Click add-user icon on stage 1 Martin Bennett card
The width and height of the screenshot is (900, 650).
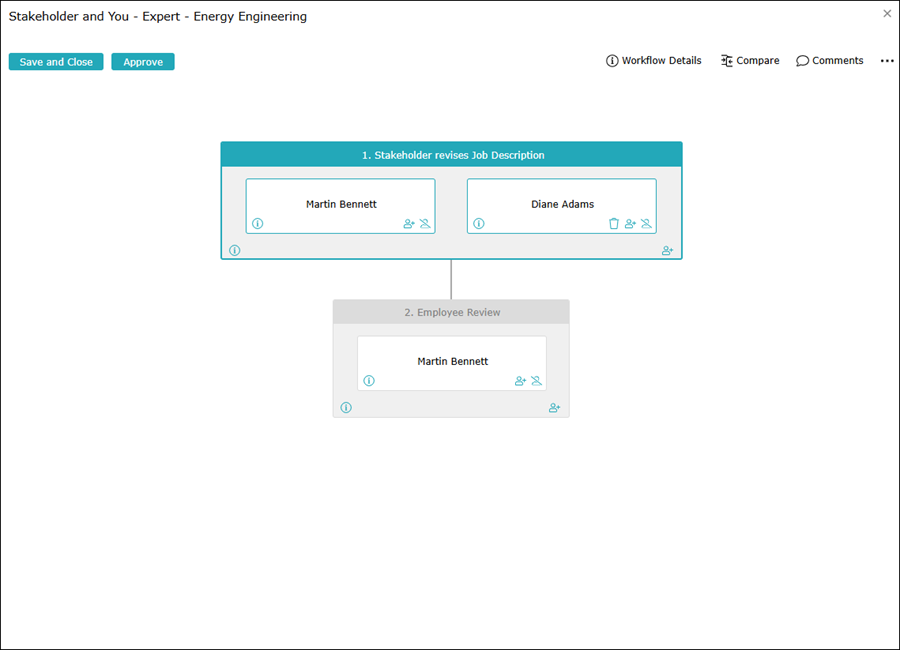coord(409,224)
